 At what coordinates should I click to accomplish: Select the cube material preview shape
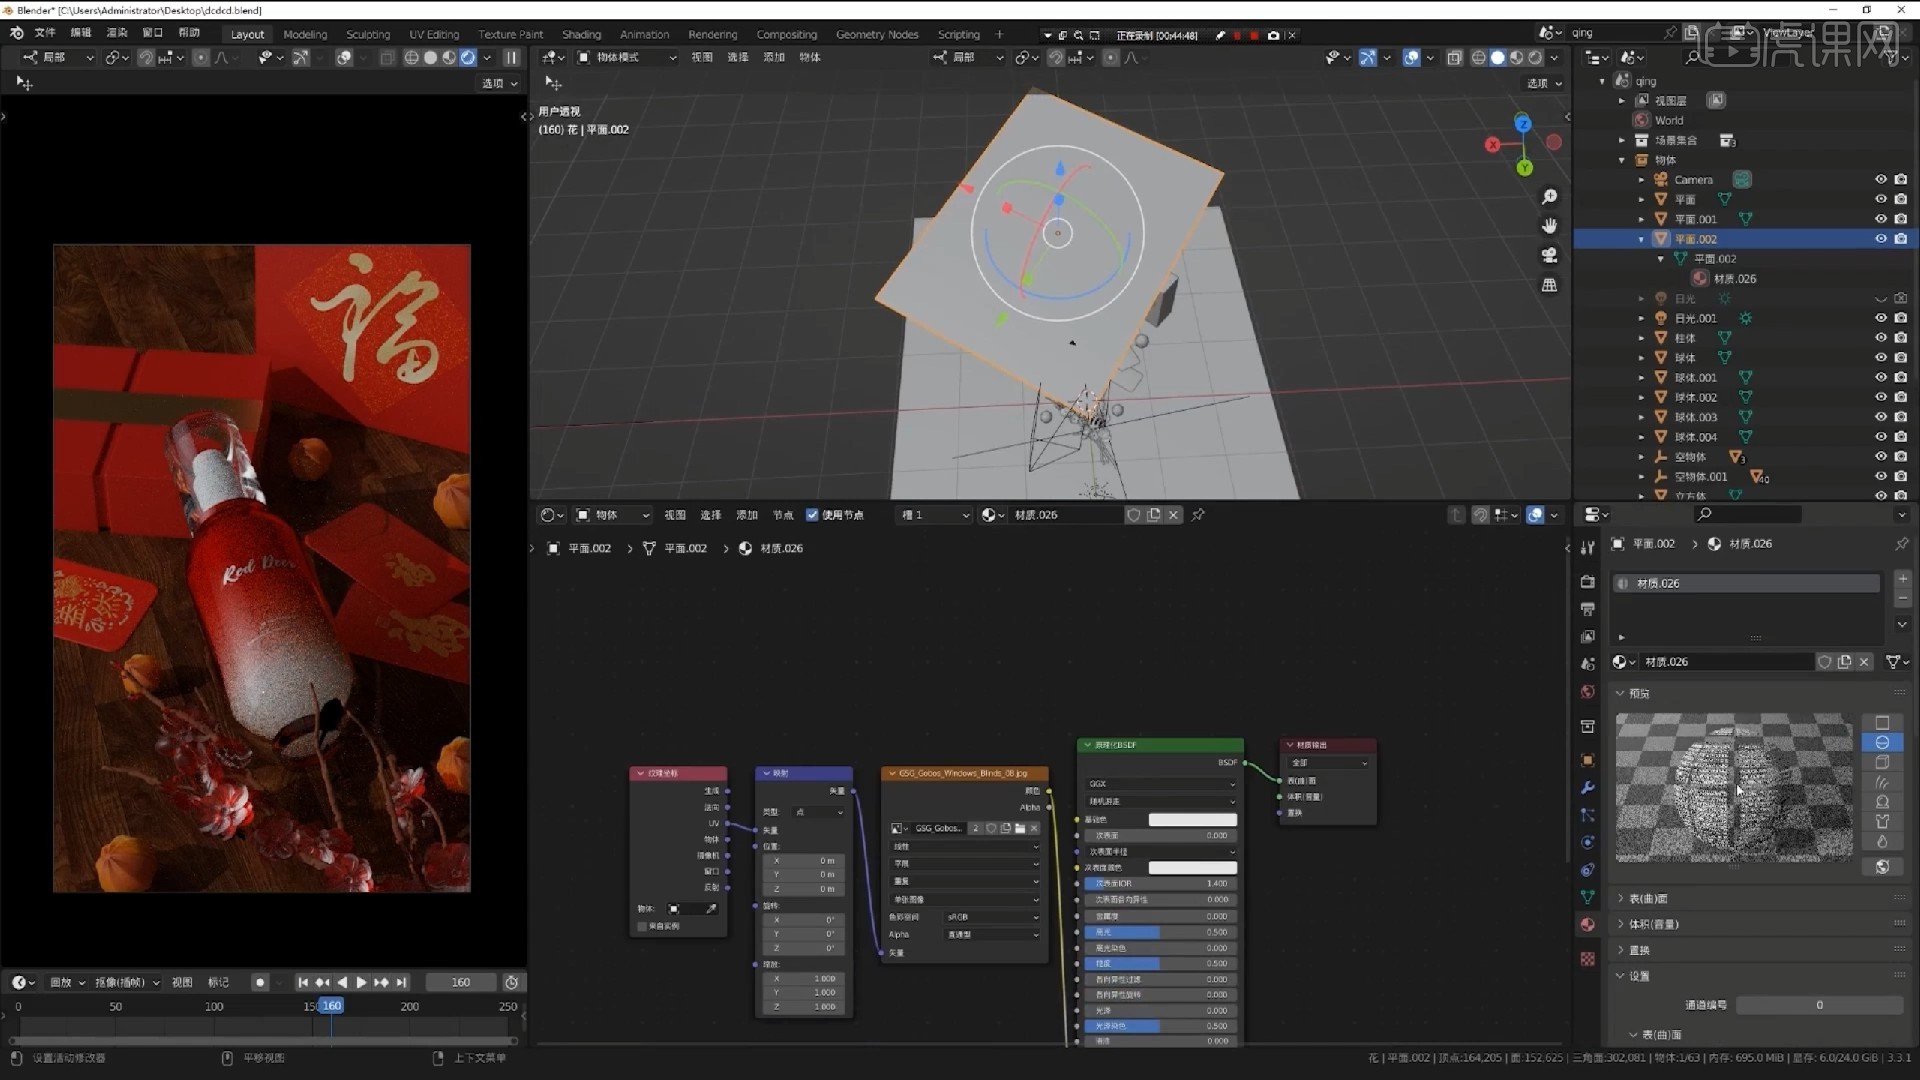click(x=1882, y=762)
